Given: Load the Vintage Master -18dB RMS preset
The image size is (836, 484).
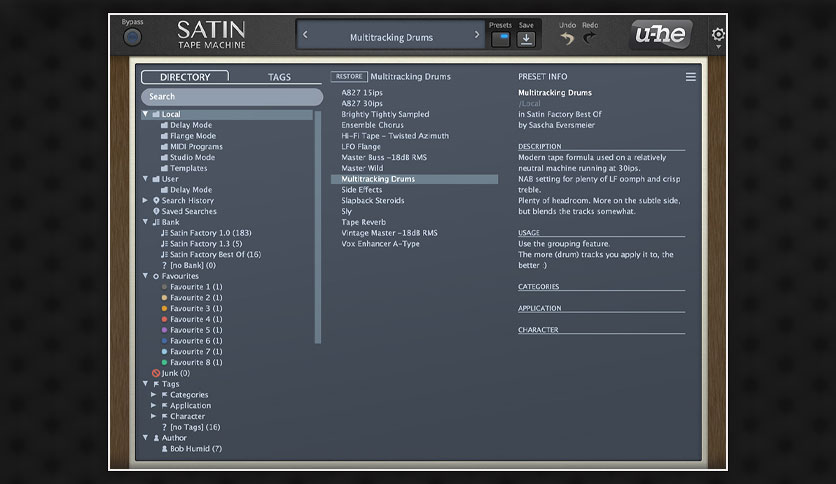Looking at the screenshot, I should point(389,233).
